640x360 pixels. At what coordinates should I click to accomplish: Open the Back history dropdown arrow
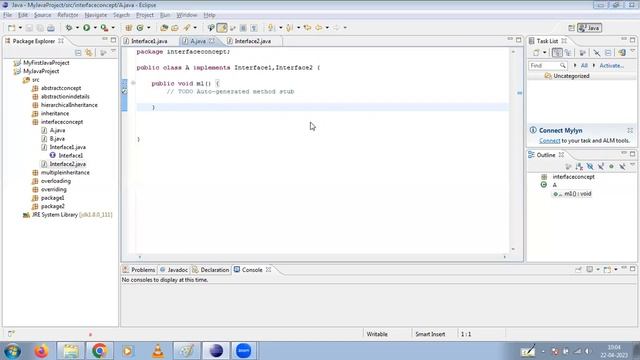[x=327, y=28]
